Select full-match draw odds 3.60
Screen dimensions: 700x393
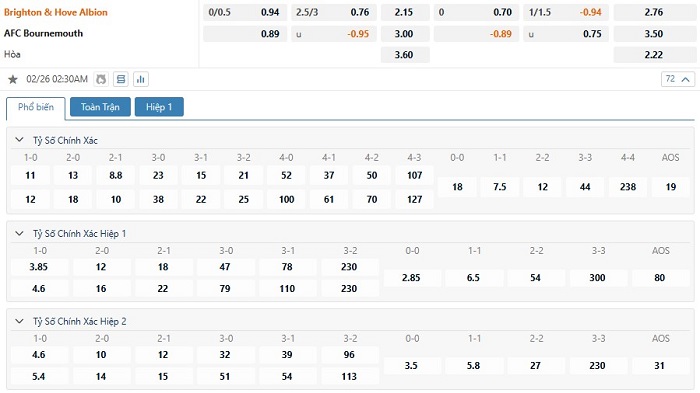405,54
